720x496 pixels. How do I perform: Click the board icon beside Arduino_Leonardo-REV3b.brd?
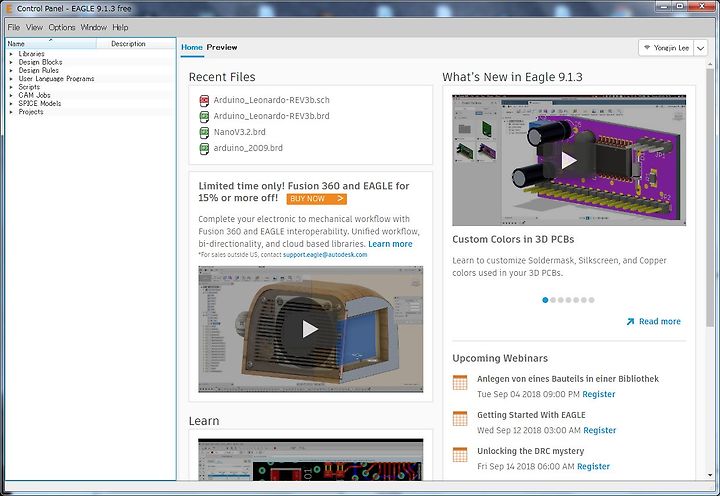[x=204, y=117]
